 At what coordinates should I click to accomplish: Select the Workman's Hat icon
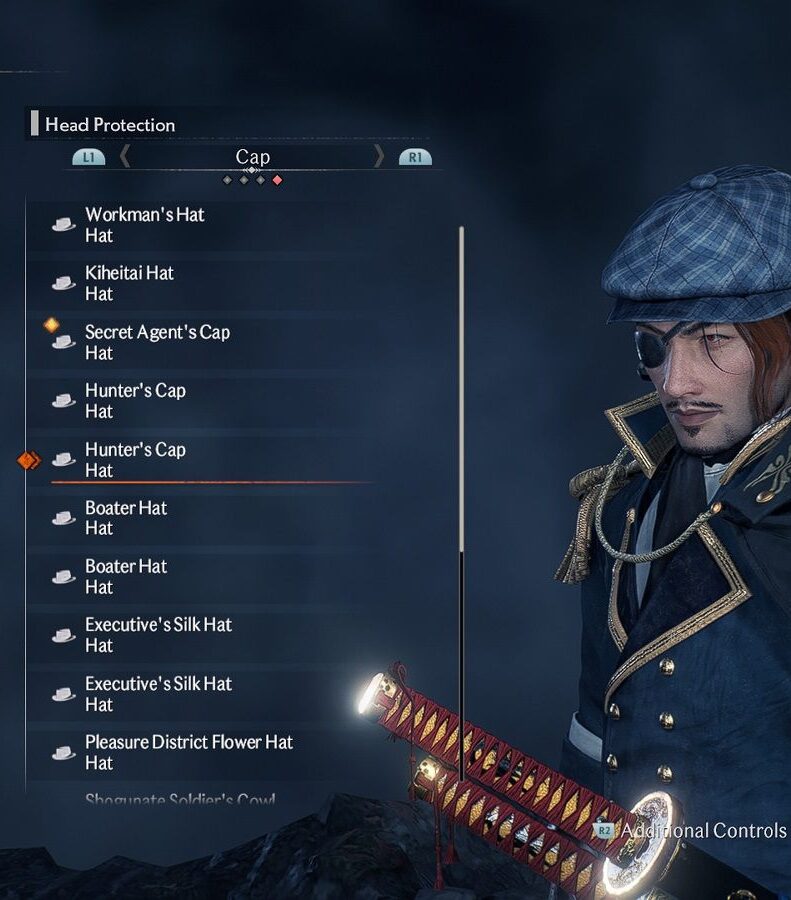(x=63, y=224)
